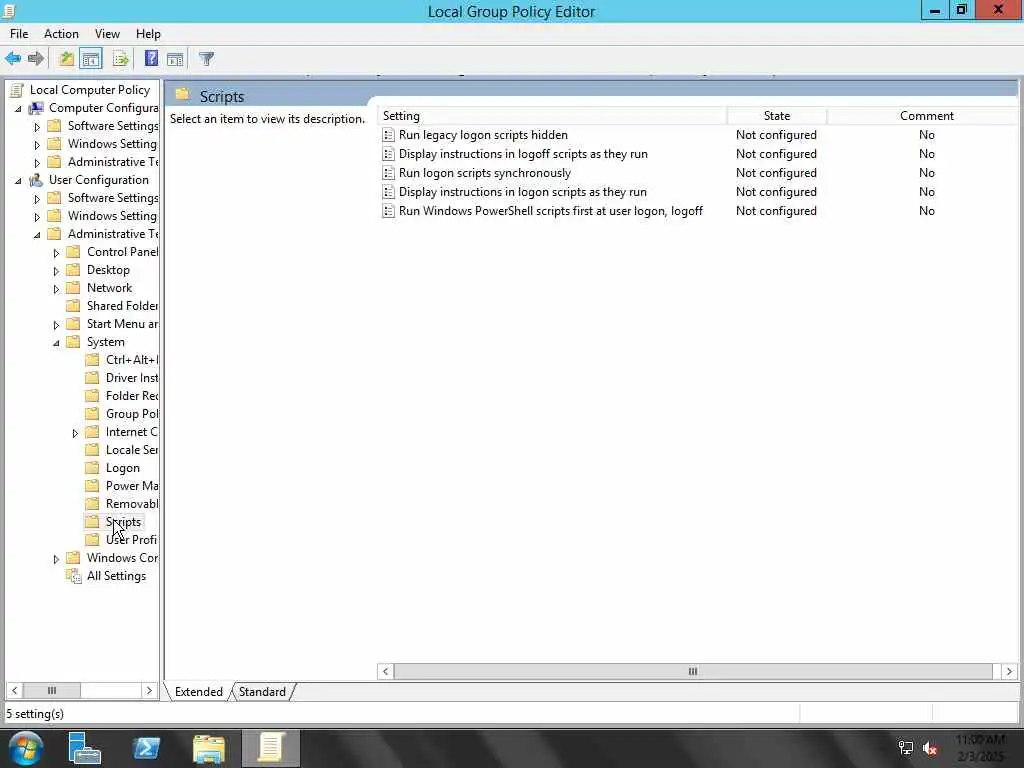1024x768 pixels.
Task: Launch PowerShell from the taskbar
Action: click(x=146, y=748)
